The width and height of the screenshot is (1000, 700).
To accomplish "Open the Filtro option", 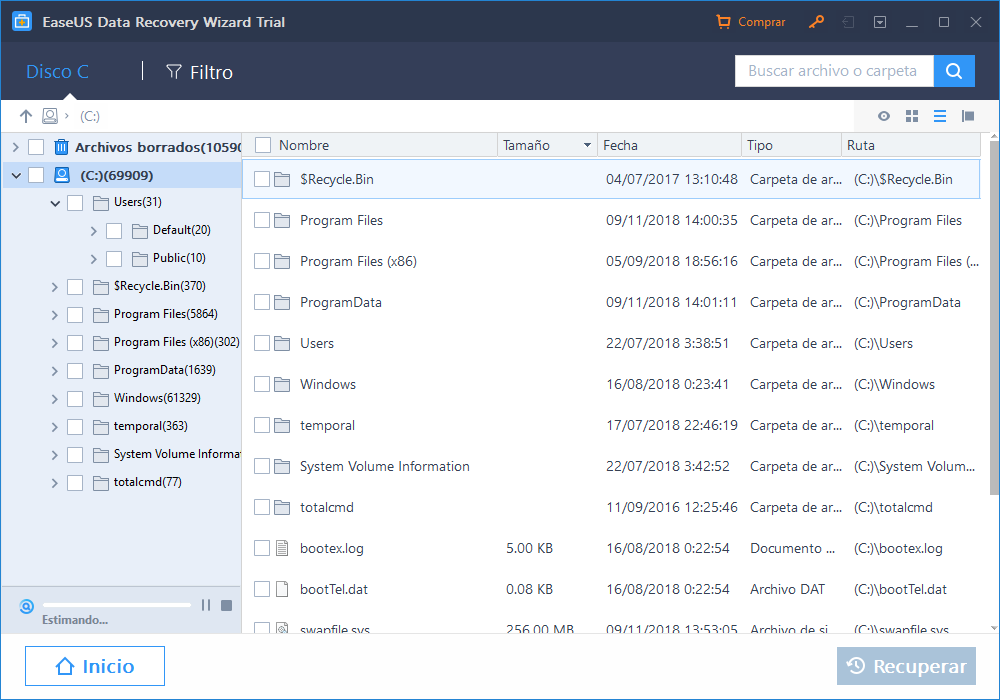I will (200, 72).
